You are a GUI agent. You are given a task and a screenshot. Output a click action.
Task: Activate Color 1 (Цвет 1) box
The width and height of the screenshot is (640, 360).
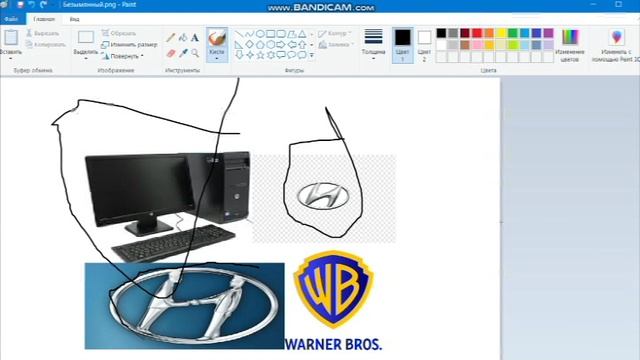click(402, 45)
